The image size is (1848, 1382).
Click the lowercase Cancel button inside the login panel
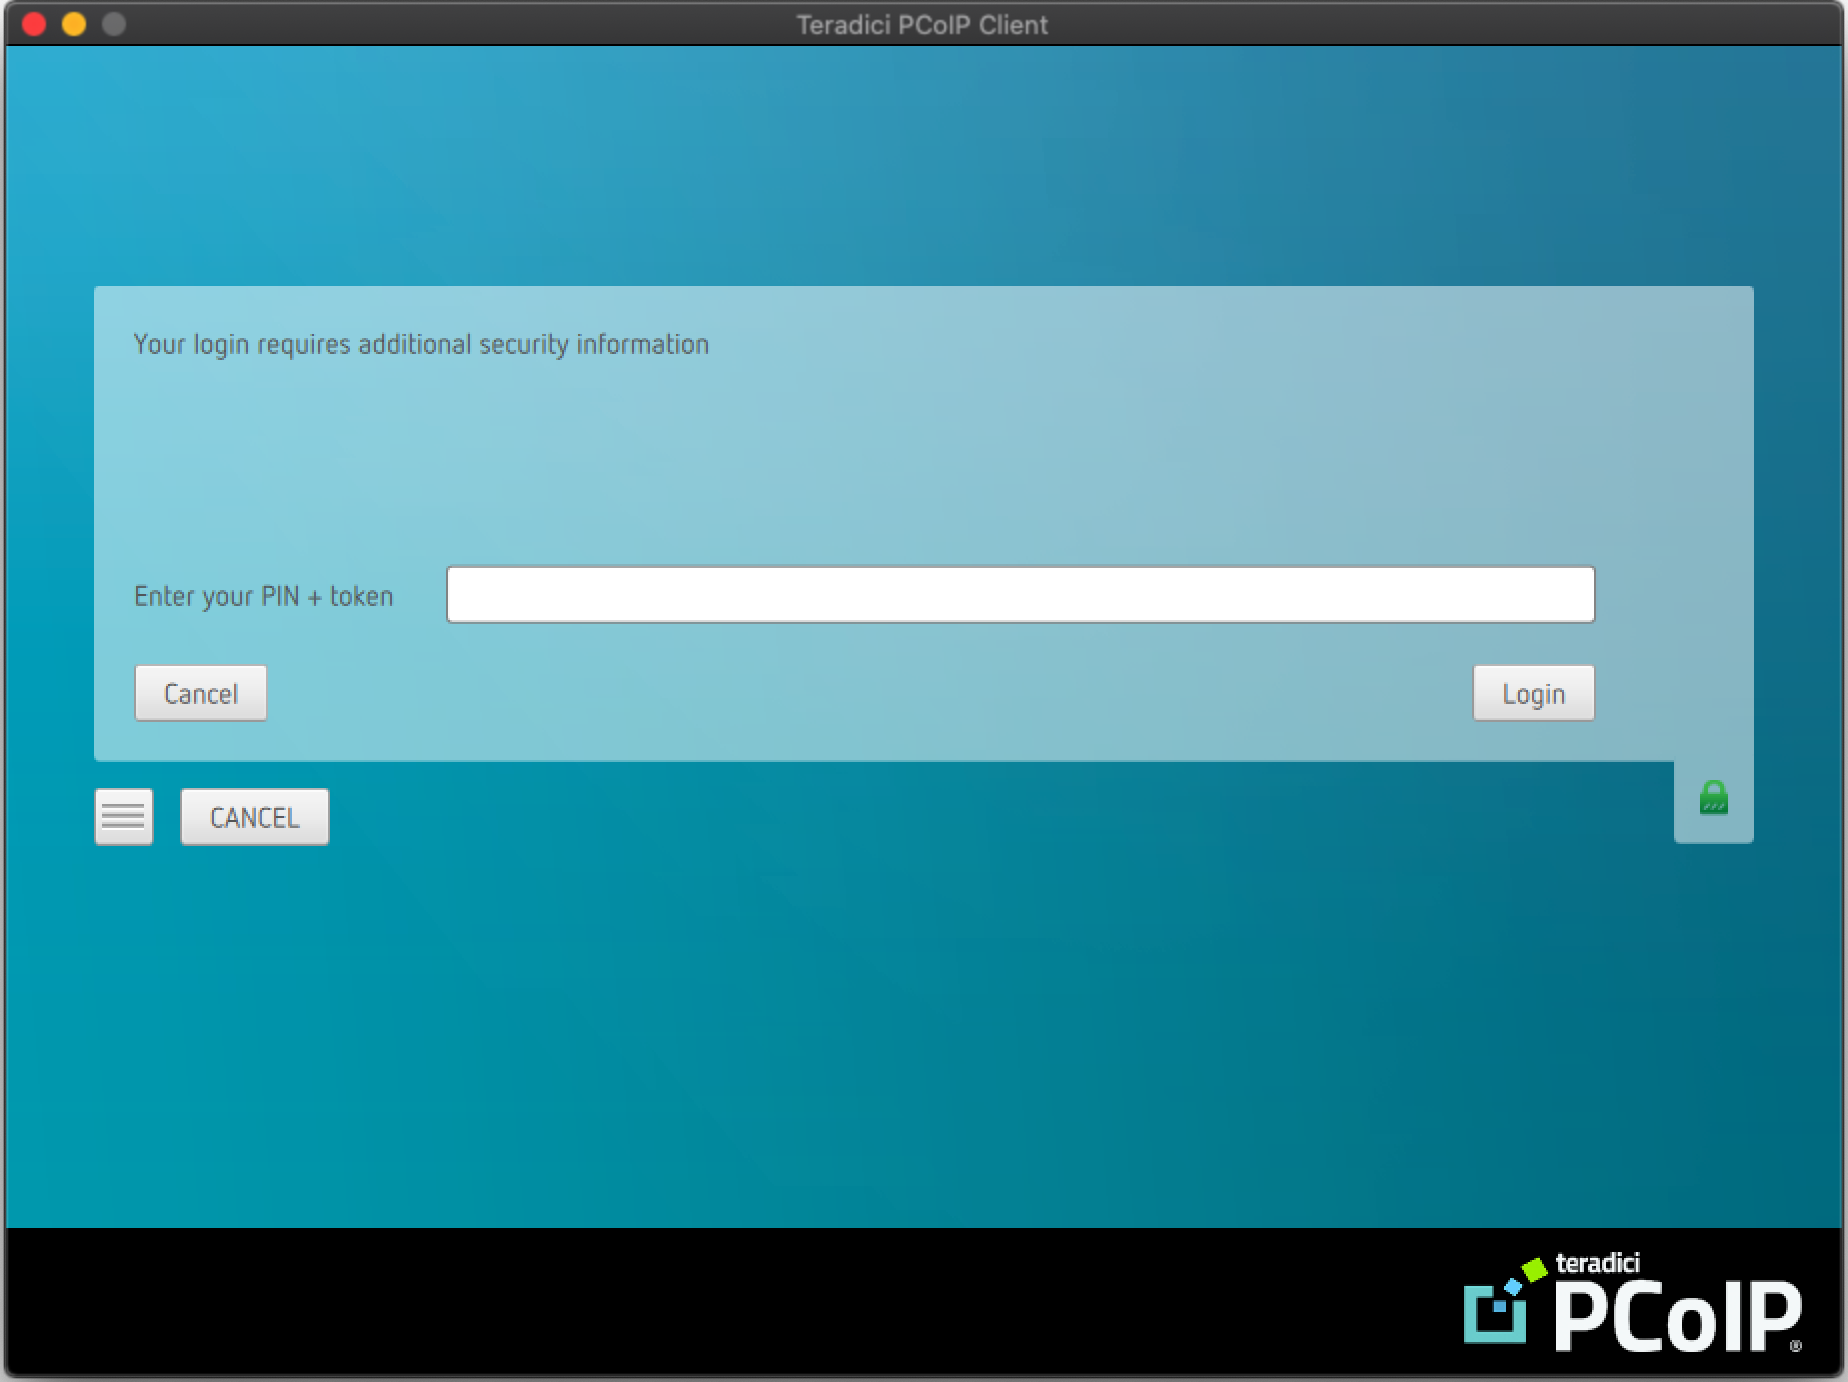tap(201, 693)
